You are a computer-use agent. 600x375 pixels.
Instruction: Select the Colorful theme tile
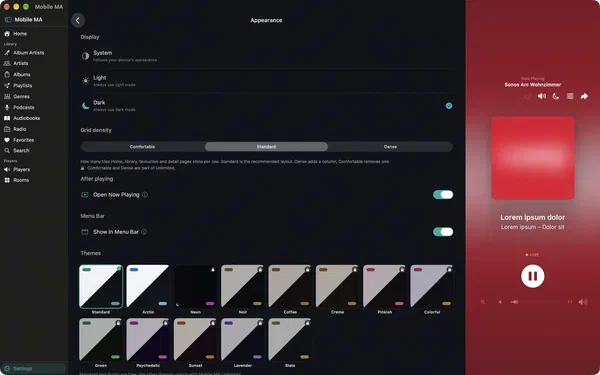(432, 287)
